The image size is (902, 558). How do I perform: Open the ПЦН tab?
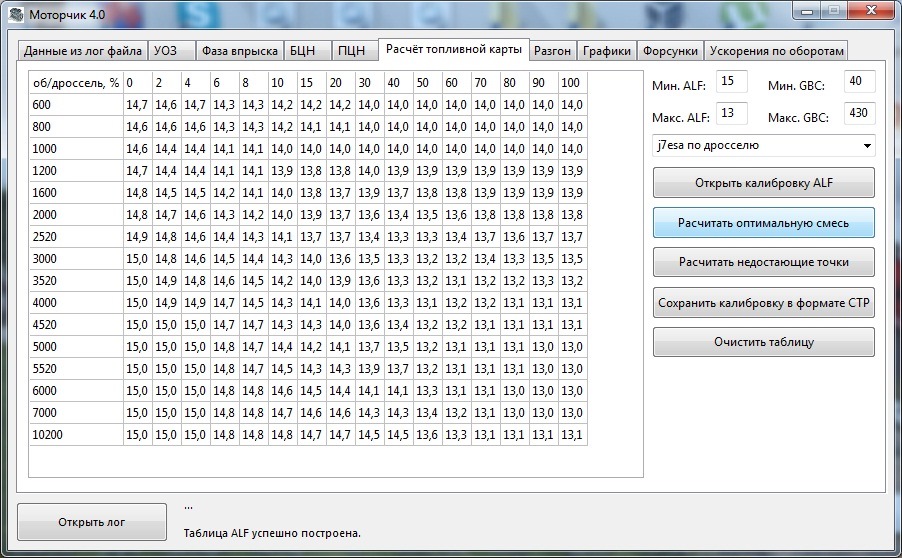(x=355, y=51)
